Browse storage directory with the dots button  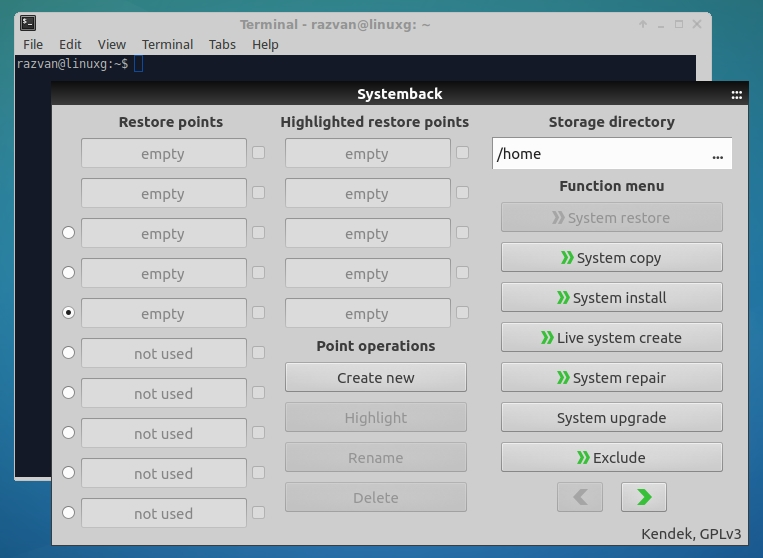pos(718,156)
